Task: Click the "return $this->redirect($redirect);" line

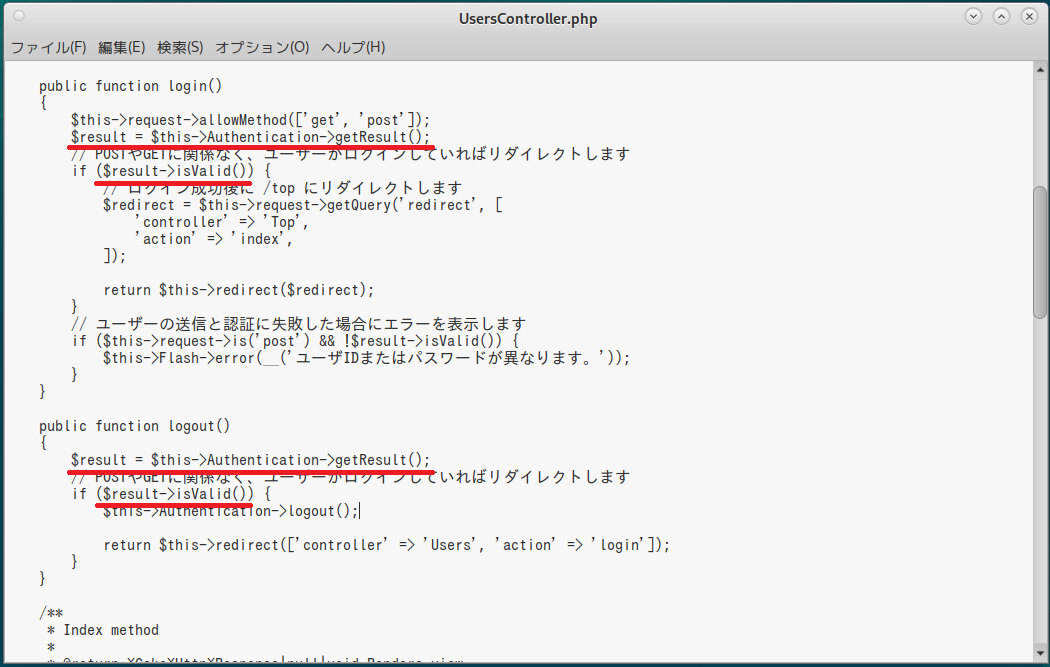Action: (238, 290)
